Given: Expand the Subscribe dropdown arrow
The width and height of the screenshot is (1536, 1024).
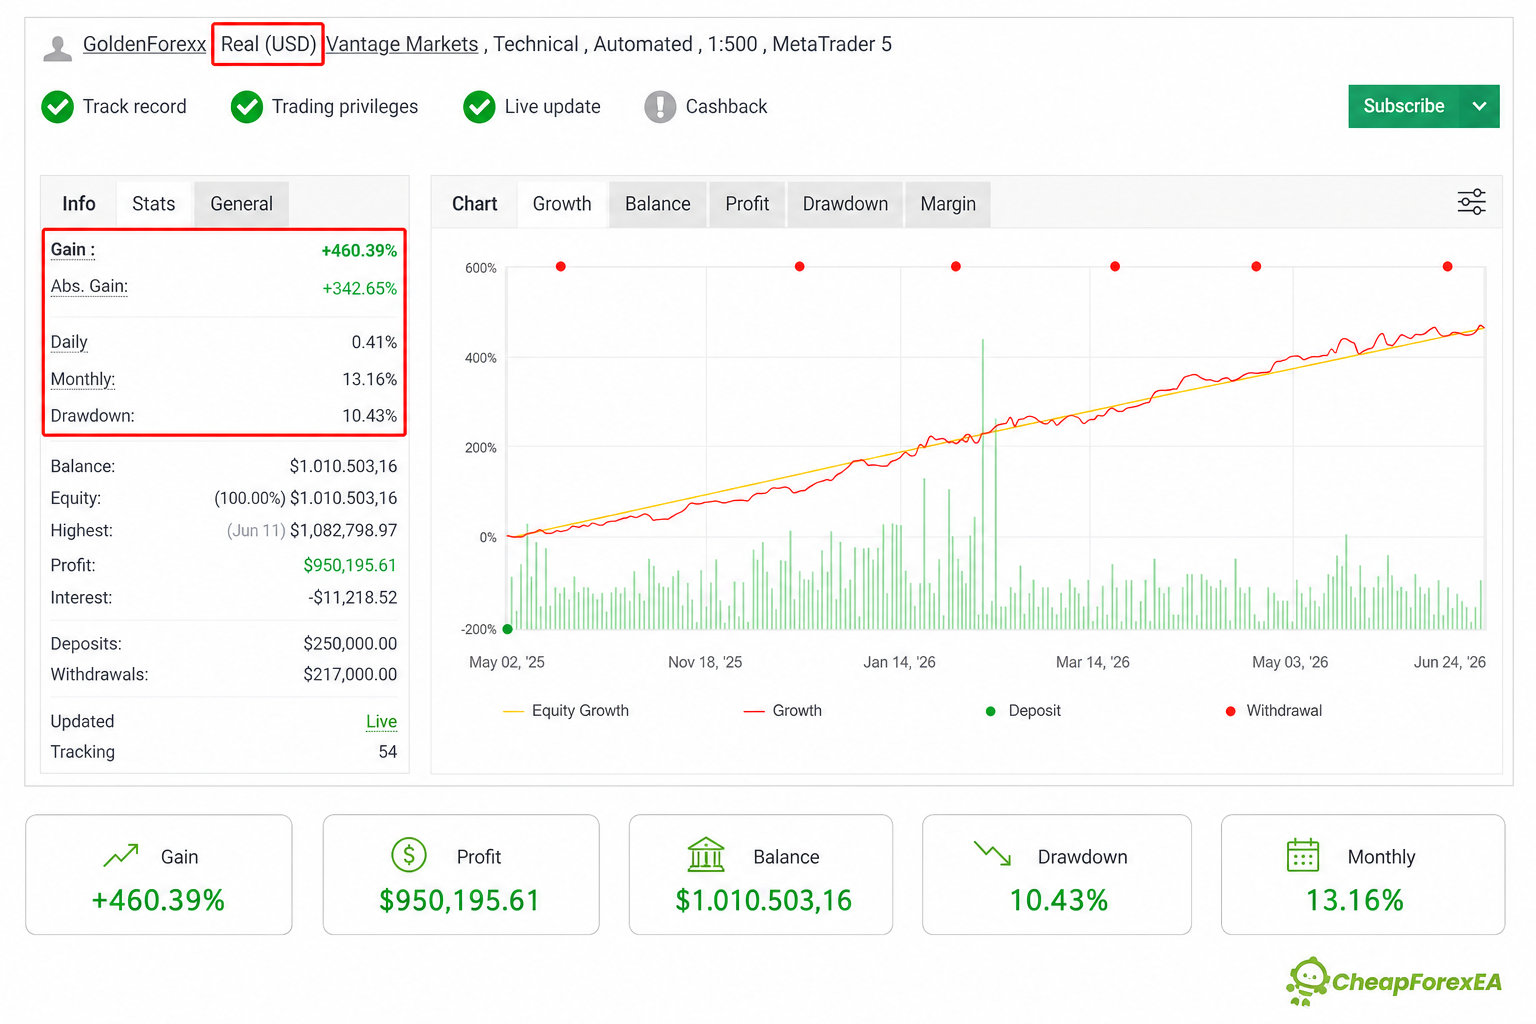Looking at the screenshot, I should (x=1479, y=106).
